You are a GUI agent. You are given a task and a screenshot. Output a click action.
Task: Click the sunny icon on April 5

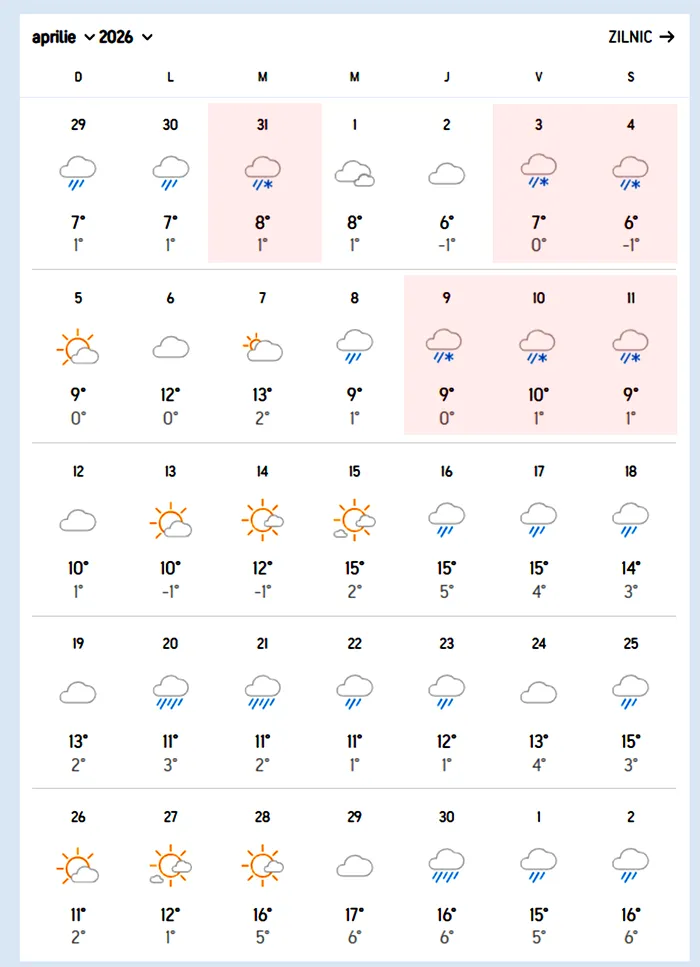coord(78,348)
